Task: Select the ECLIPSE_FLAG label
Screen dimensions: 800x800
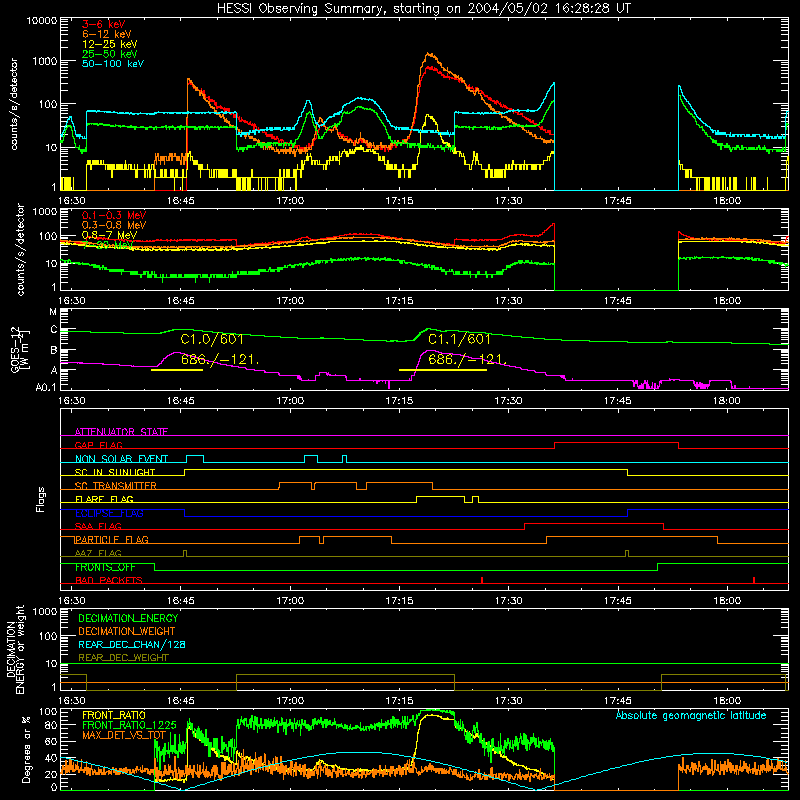Action: (109, 513)
